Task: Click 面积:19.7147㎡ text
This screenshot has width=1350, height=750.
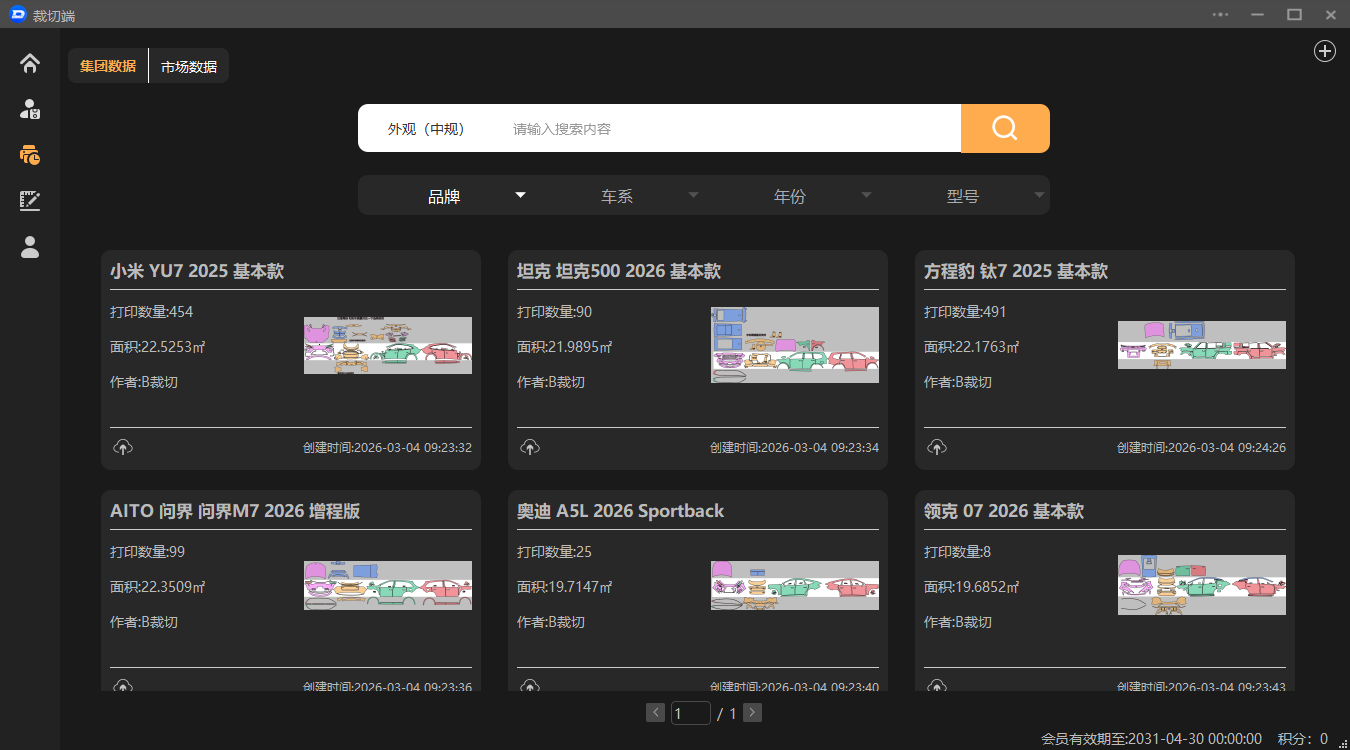Action: (x=565, y=587)
